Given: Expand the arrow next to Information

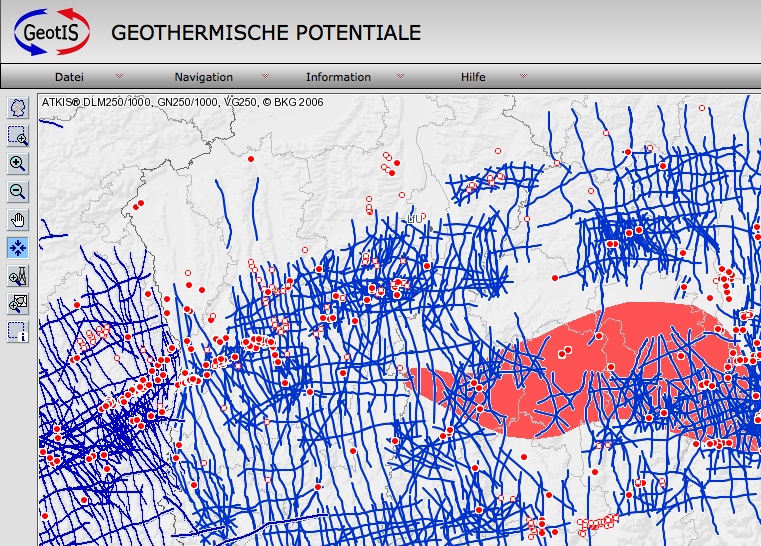Looking at the screenshot, I should (x=400, y=76).
